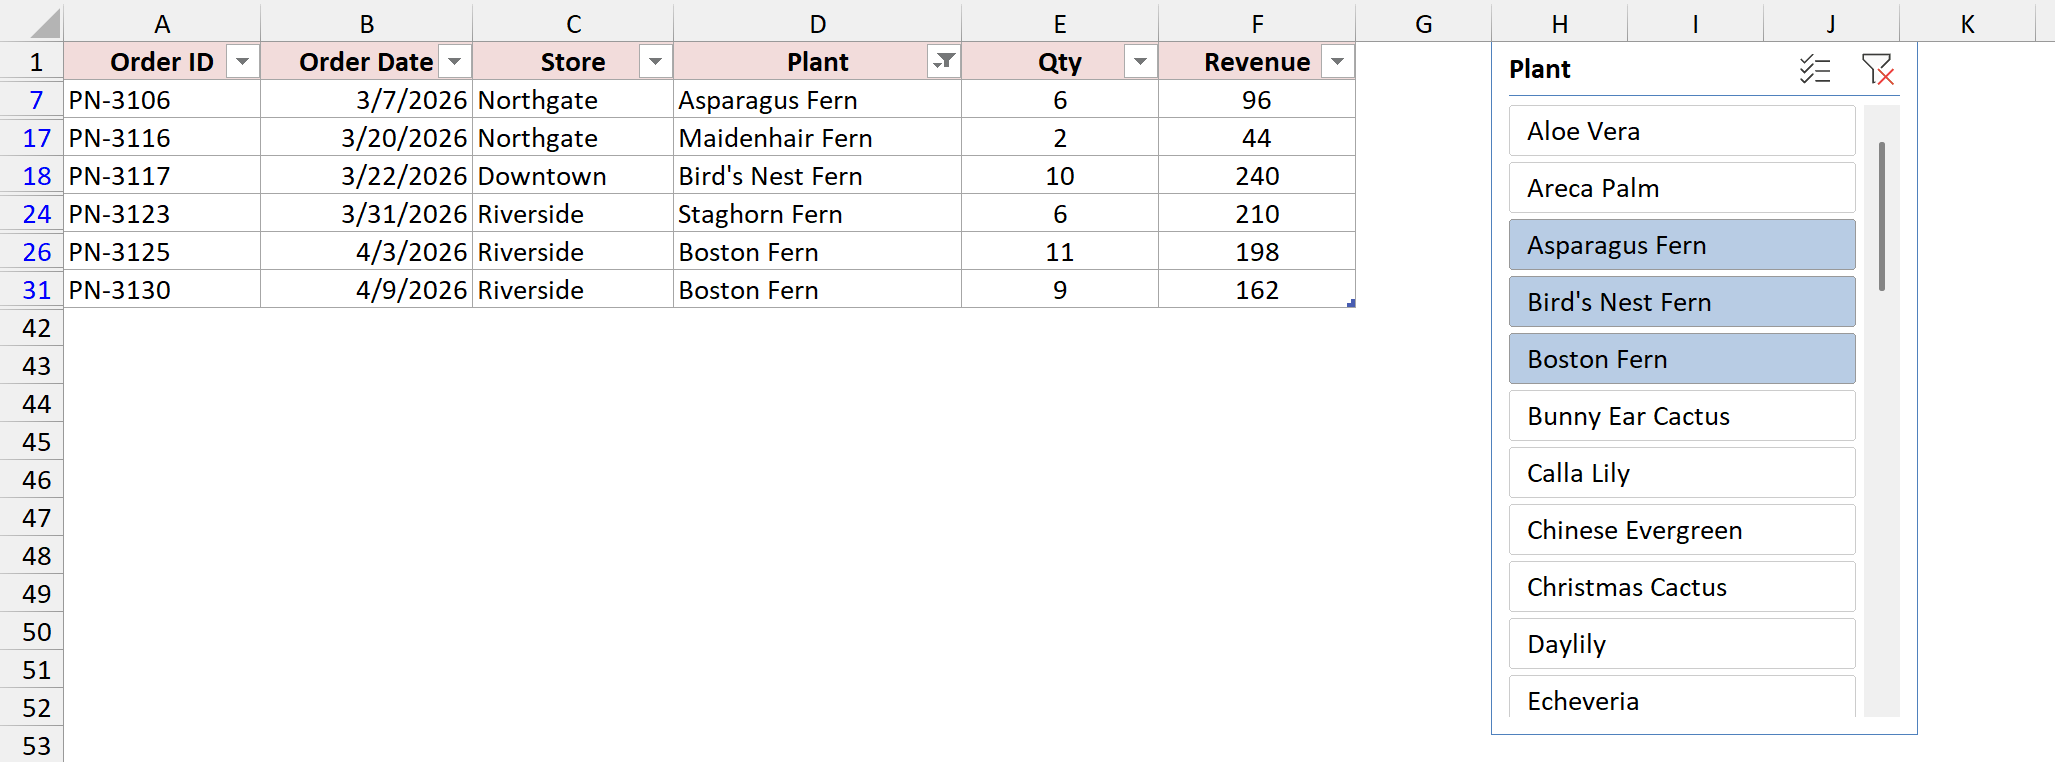Toggle multi-select in the Plant slicer

(1814, 69)
